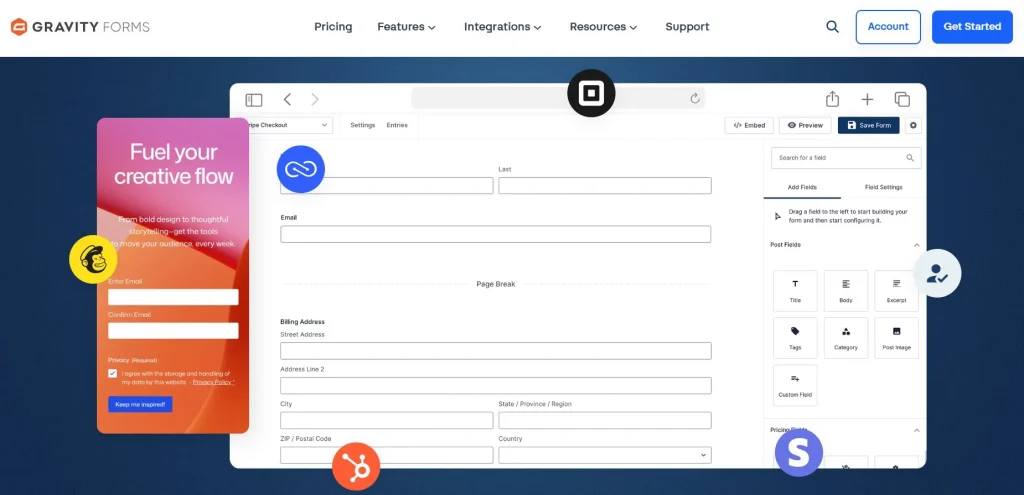Screen dimensions: 1024x495
Task: Click the Get Started button
Action: 972,27
